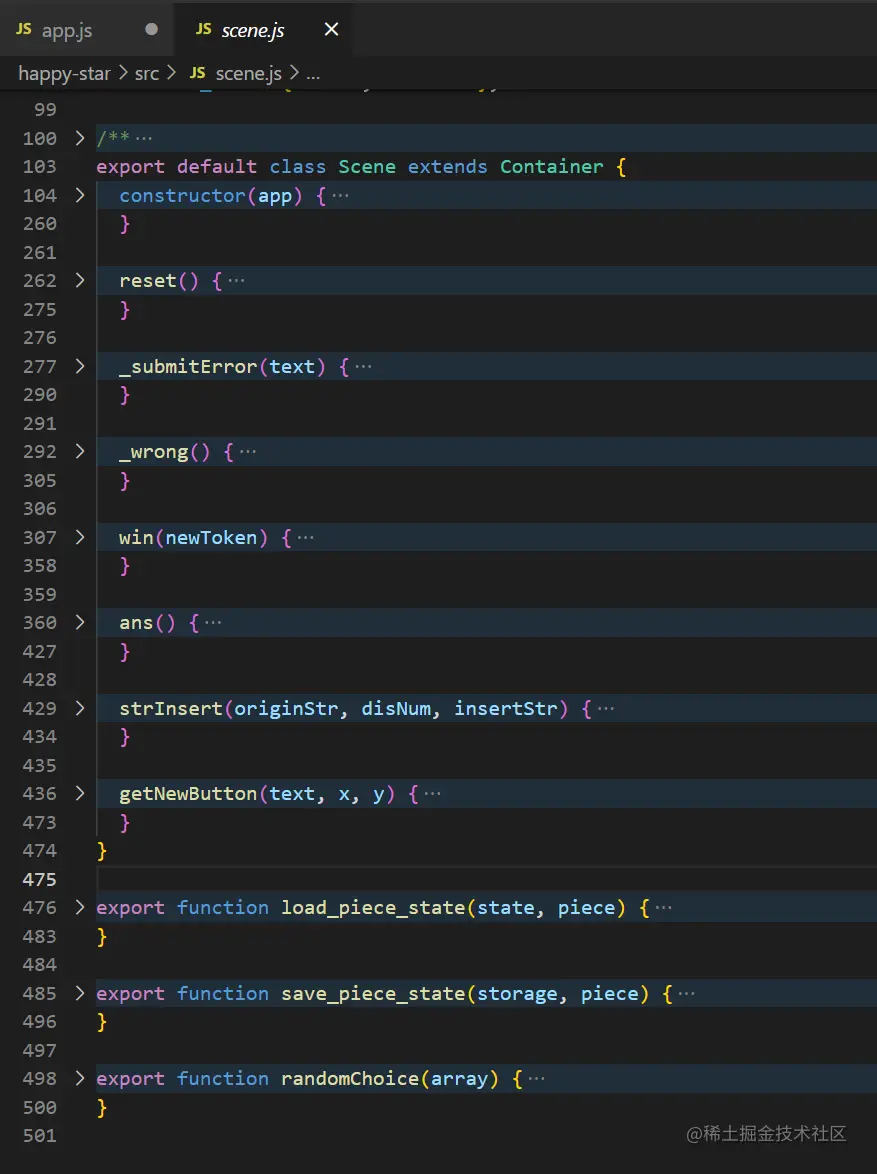Expand load_piece_state fold at line 476
Image resolution: width=877 pixels, height=1174 pixels.
[80, 907]
